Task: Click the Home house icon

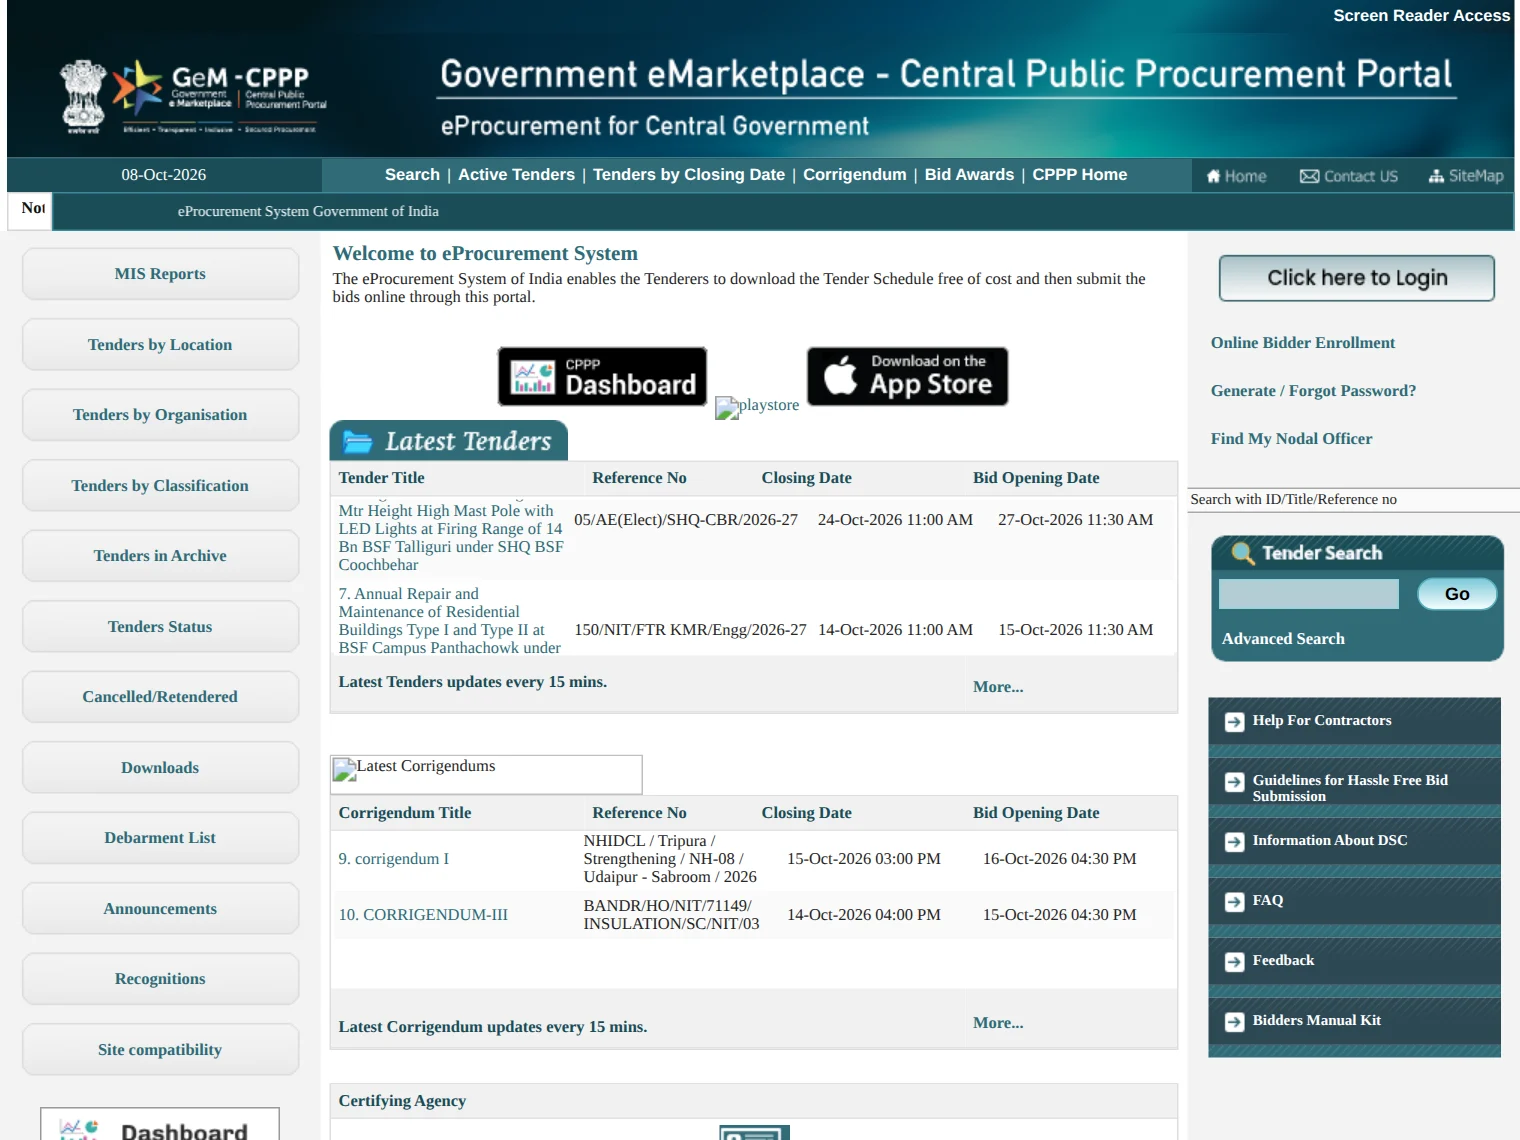Action: (1213, 176)
